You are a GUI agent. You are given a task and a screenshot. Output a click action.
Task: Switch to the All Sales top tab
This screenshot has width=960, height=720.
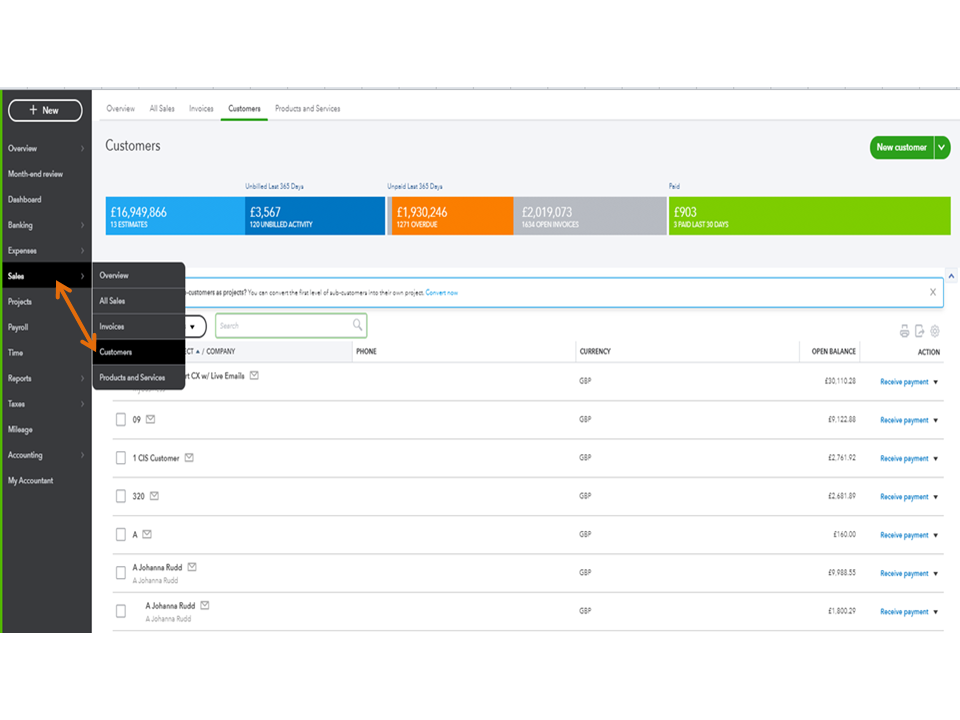(x=162, y=108)
